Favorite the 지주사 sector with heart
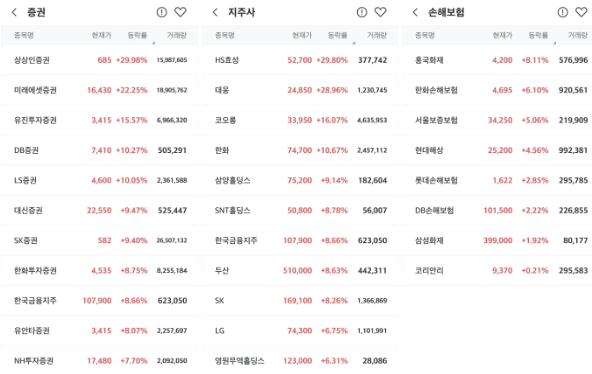The width and height of the screenshot is (592, 374). click(x=381, y=12)
